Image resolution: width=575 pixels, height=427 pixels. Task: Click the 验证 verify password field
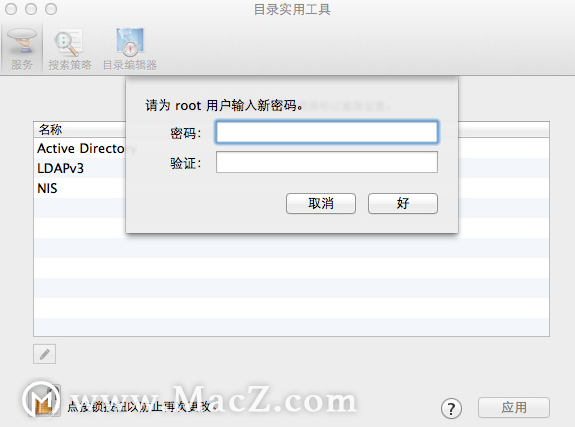point(327,162)
